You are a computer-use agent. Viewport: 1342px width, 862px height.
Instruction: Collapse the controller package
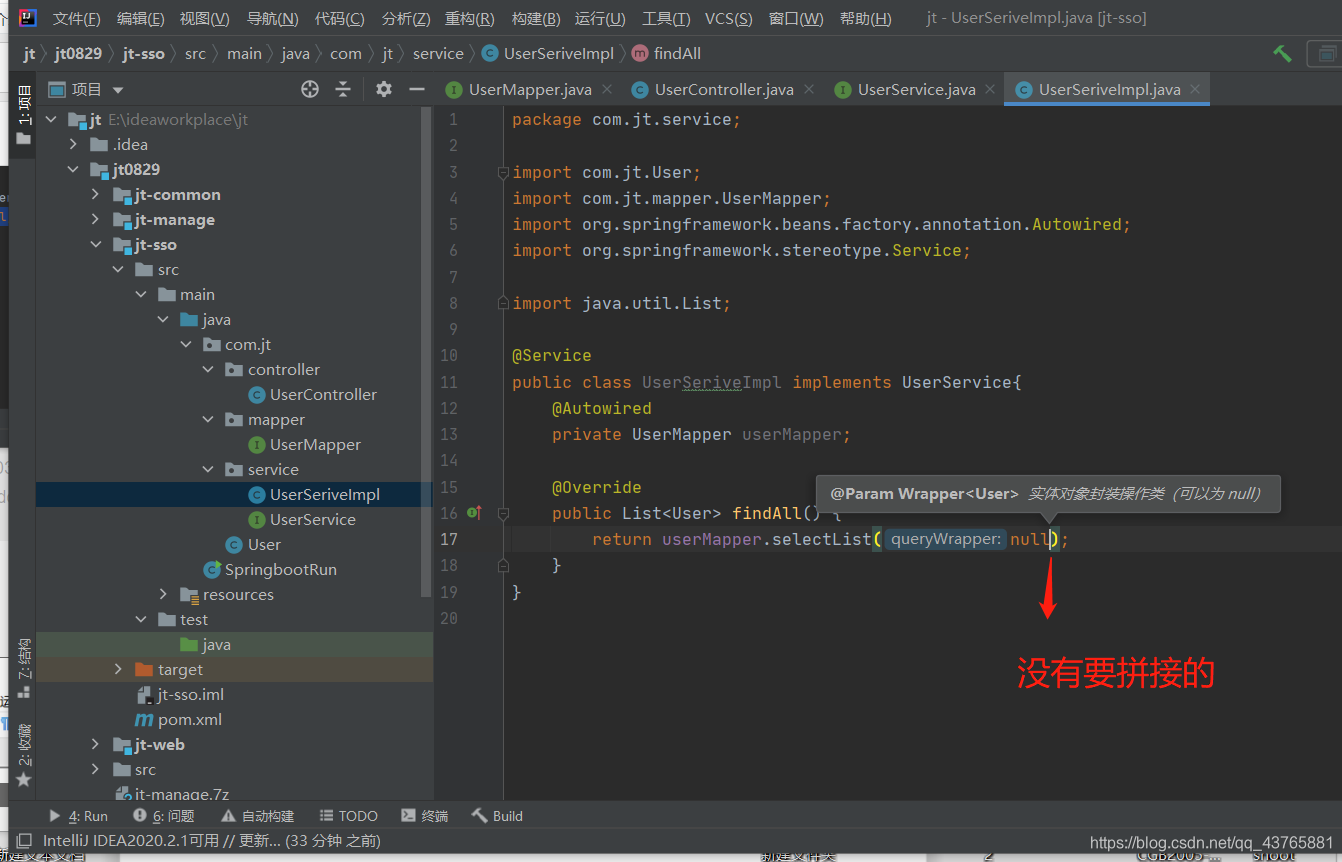click(x=208, y=369)
